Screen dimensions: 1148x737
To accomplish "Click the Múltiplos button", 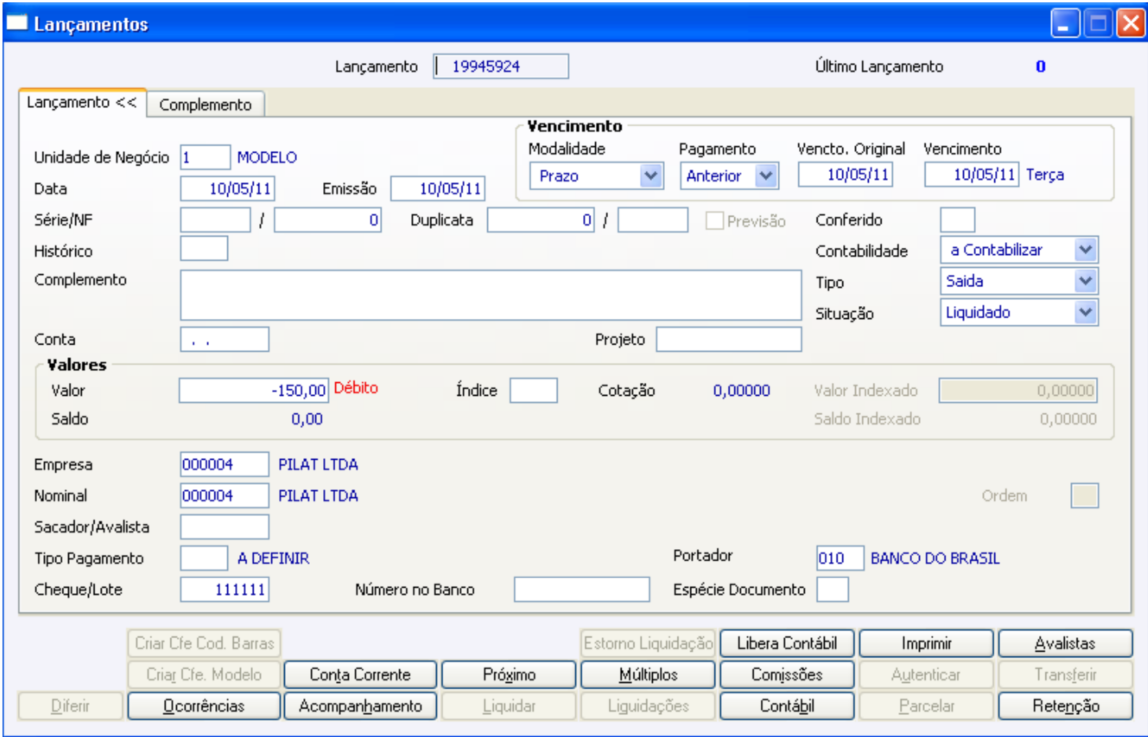I will click(648, 675).
